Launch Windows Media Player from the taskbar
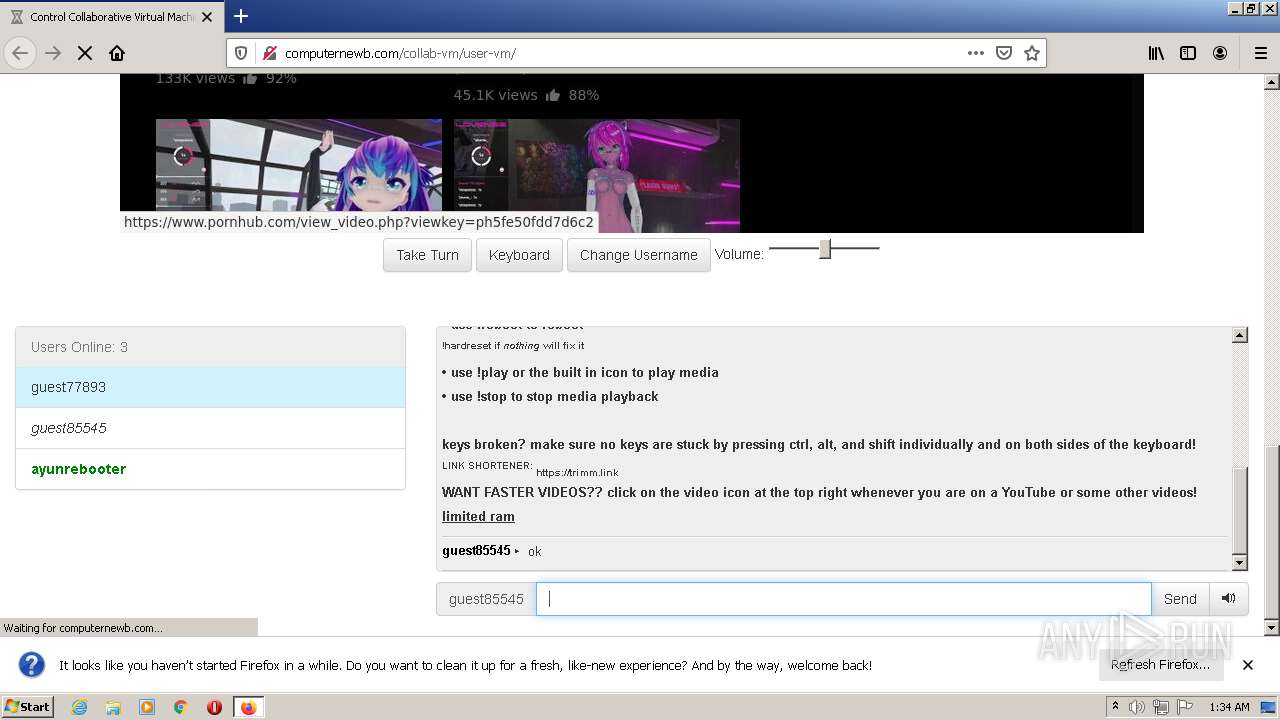The image size is (1280, 720). click(x=147, y=707)
